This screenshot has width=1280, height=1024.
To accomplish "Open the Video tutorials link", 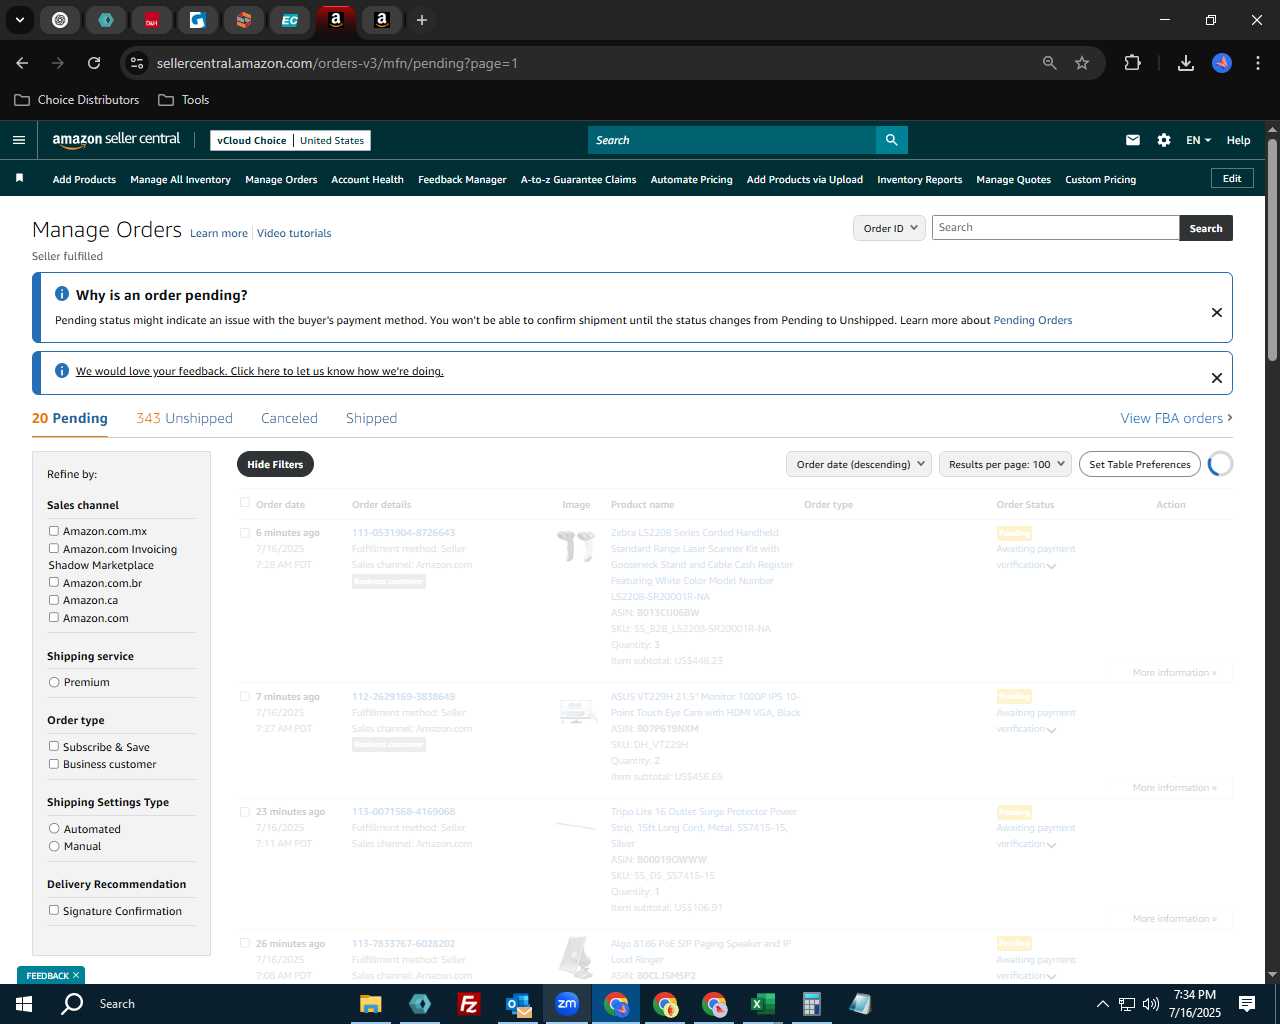I will tap(294, 233).
